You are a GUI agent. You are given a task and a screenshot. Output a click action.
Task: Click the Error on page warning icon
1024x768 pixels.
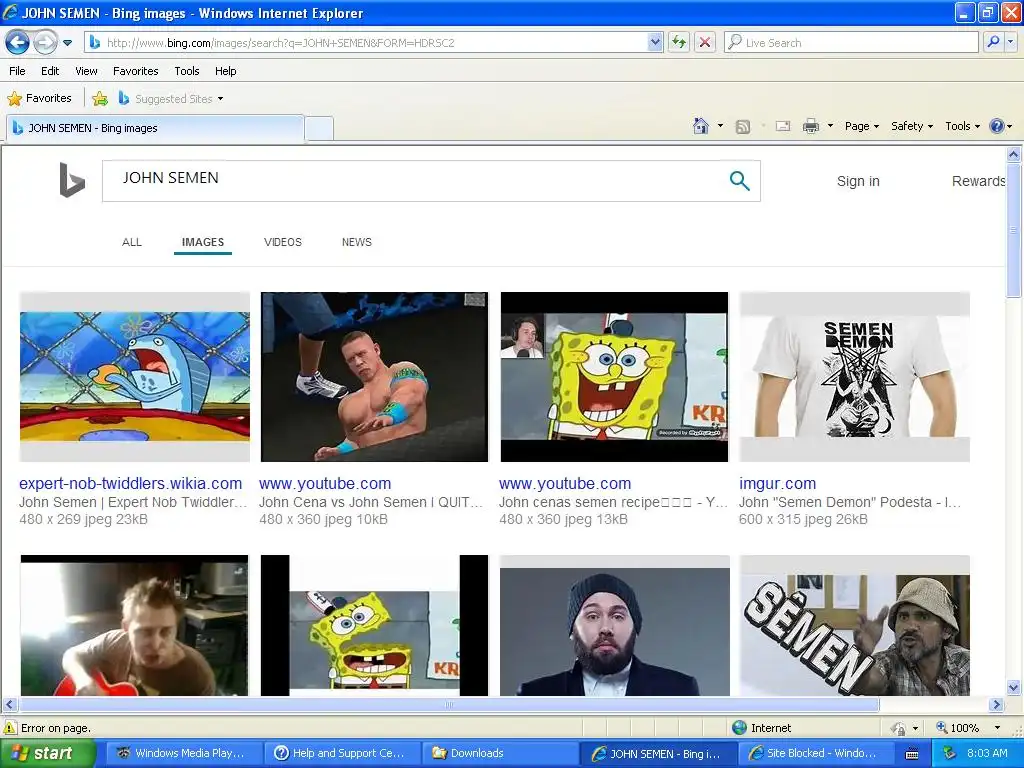(x=10, y=728)
